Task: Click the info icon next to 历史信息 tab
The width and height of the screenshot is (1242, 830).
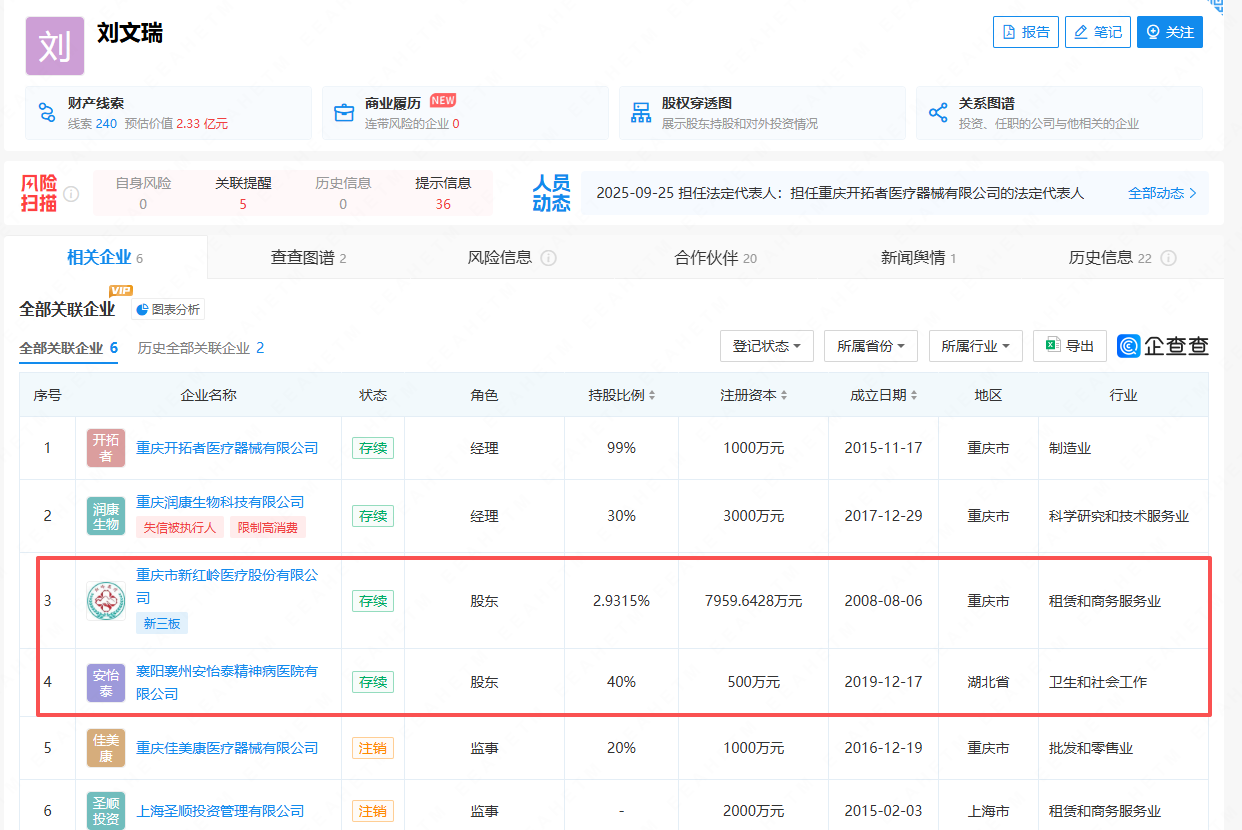Action: coord(1168,258)
